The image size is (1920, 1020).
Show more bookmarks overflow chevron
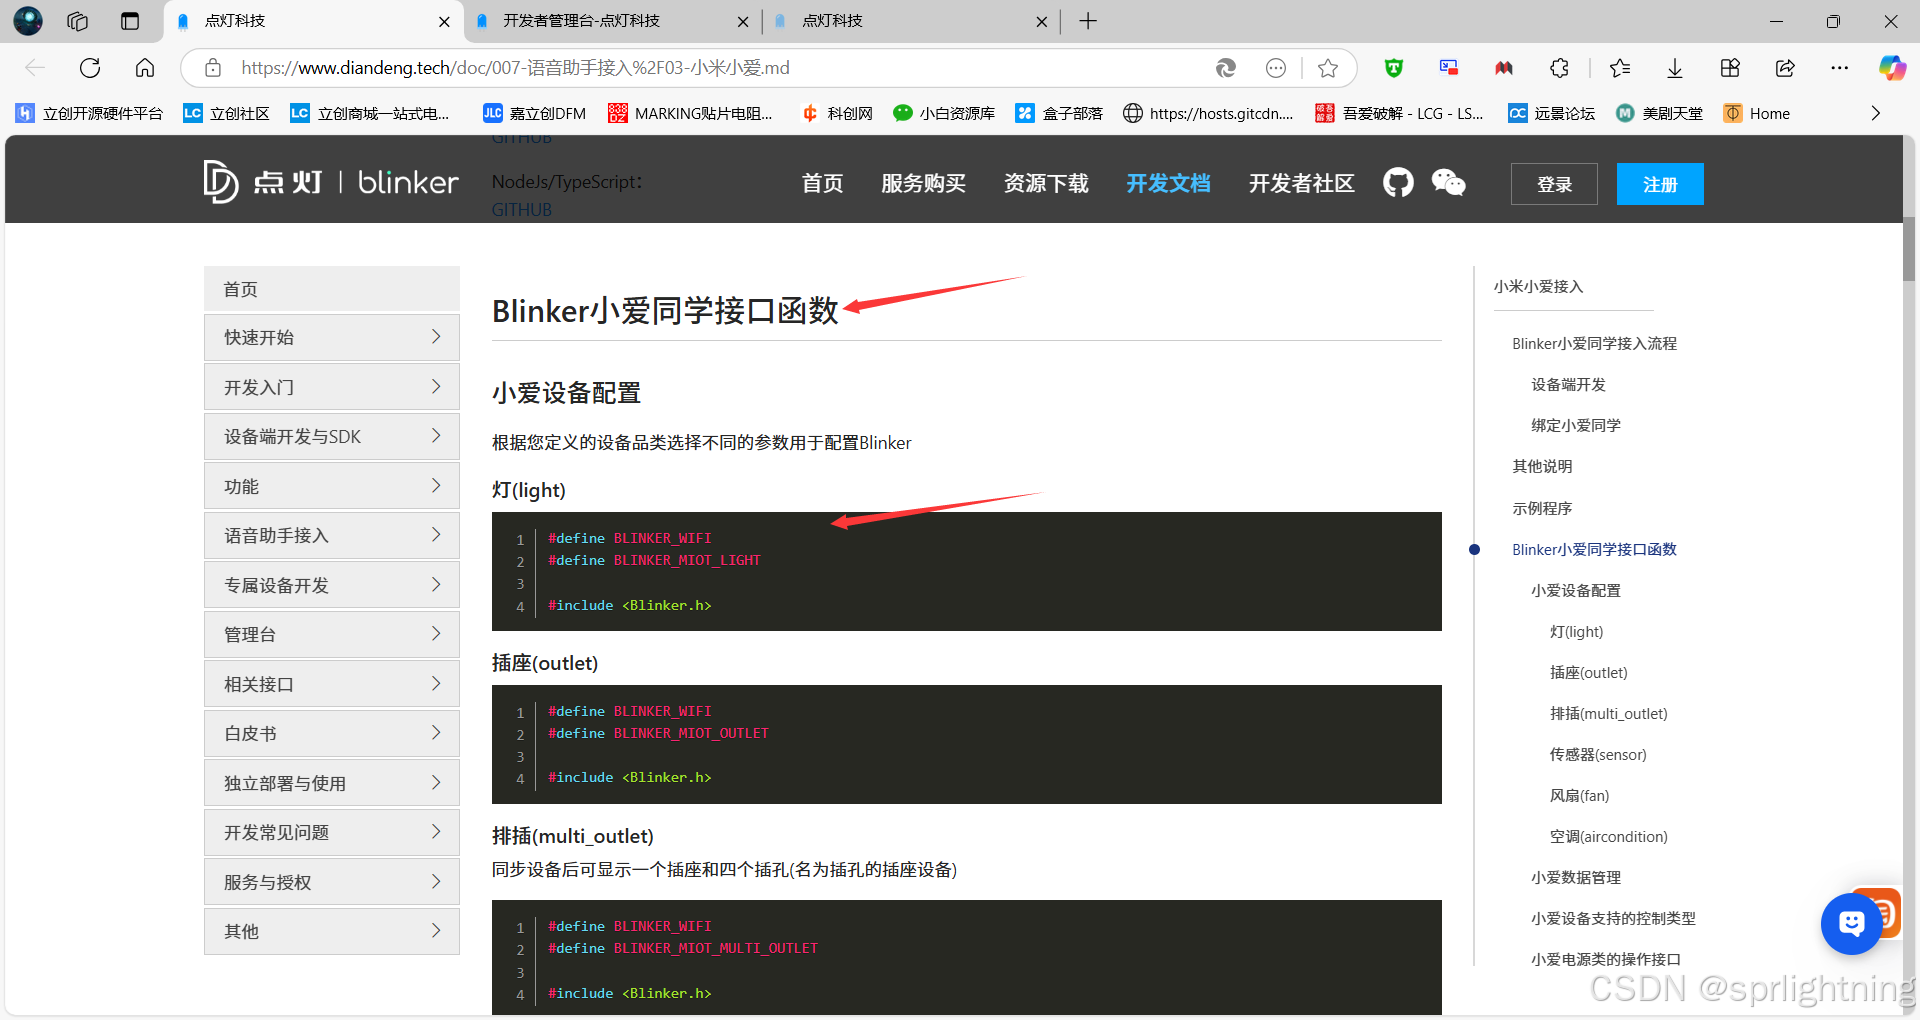coord(1876,113)
